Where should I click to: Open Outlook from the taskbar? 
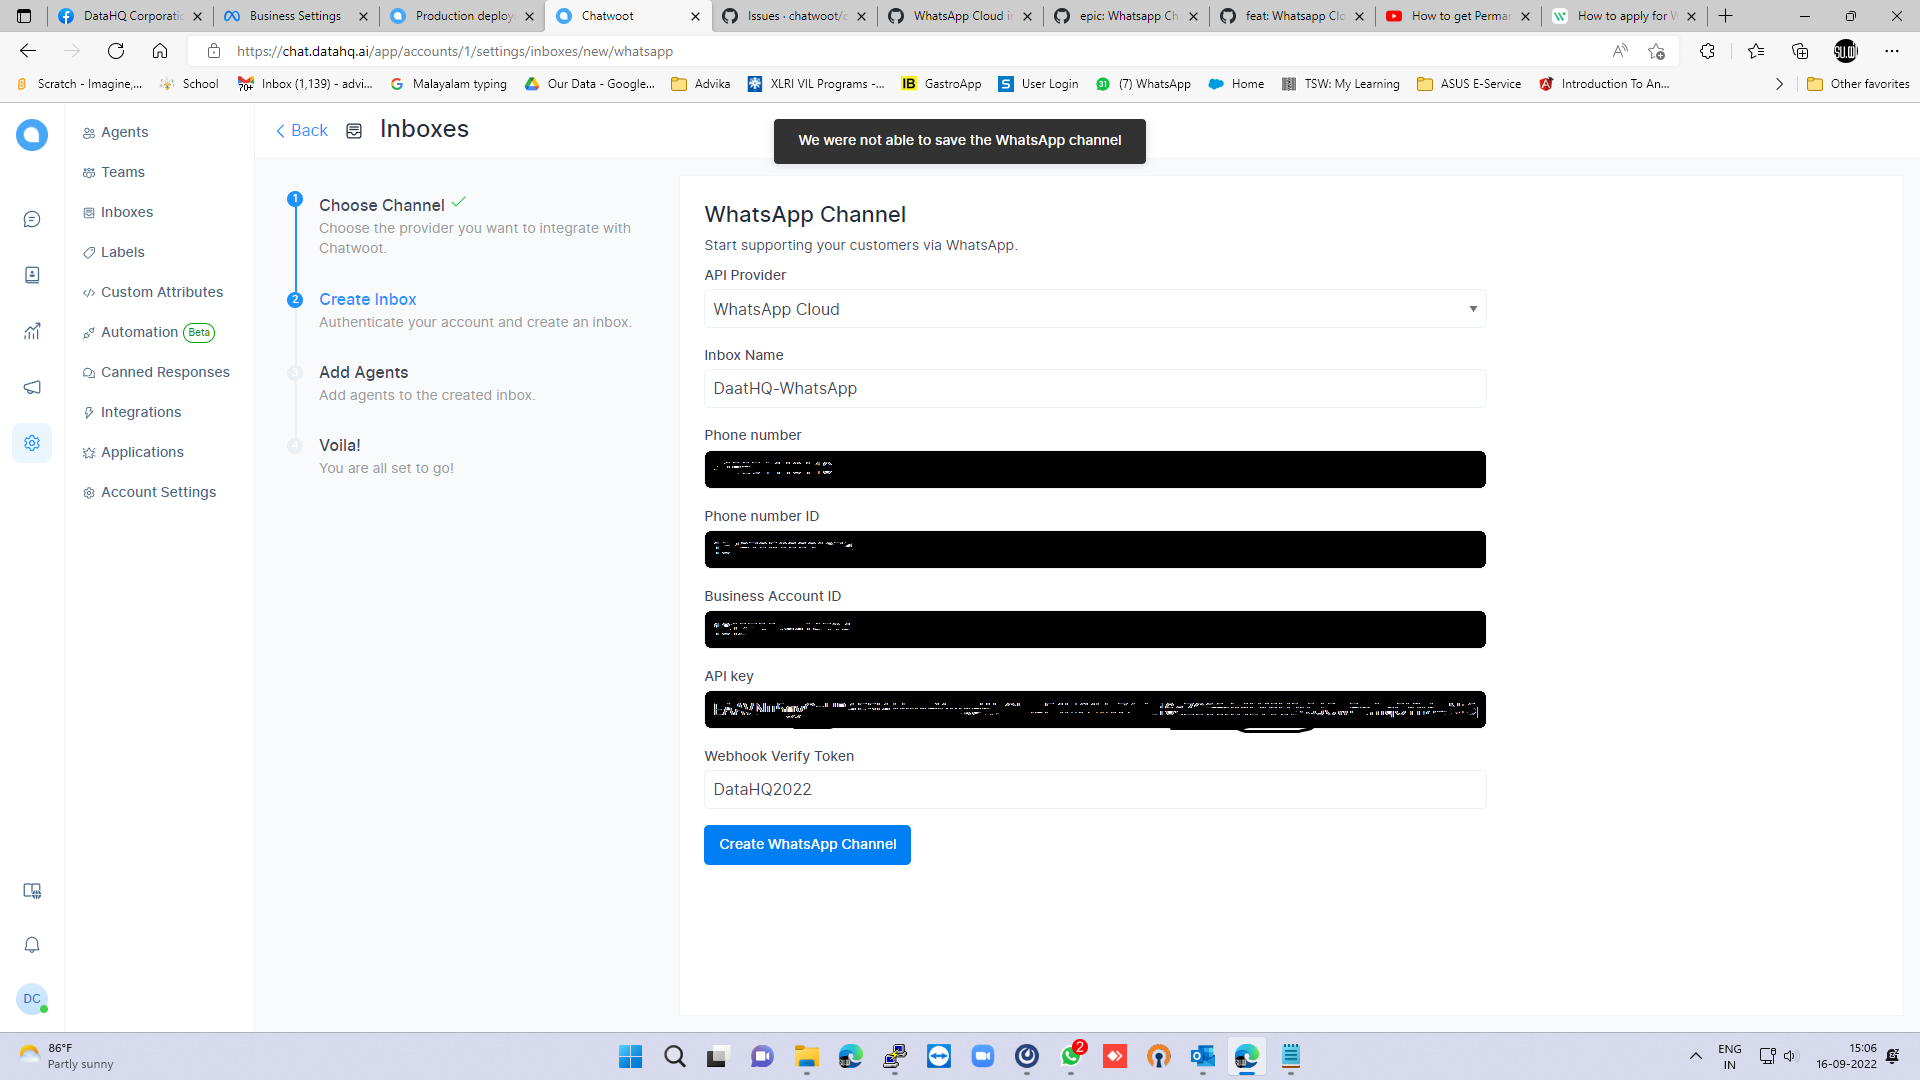(x=1202, y=1057)
